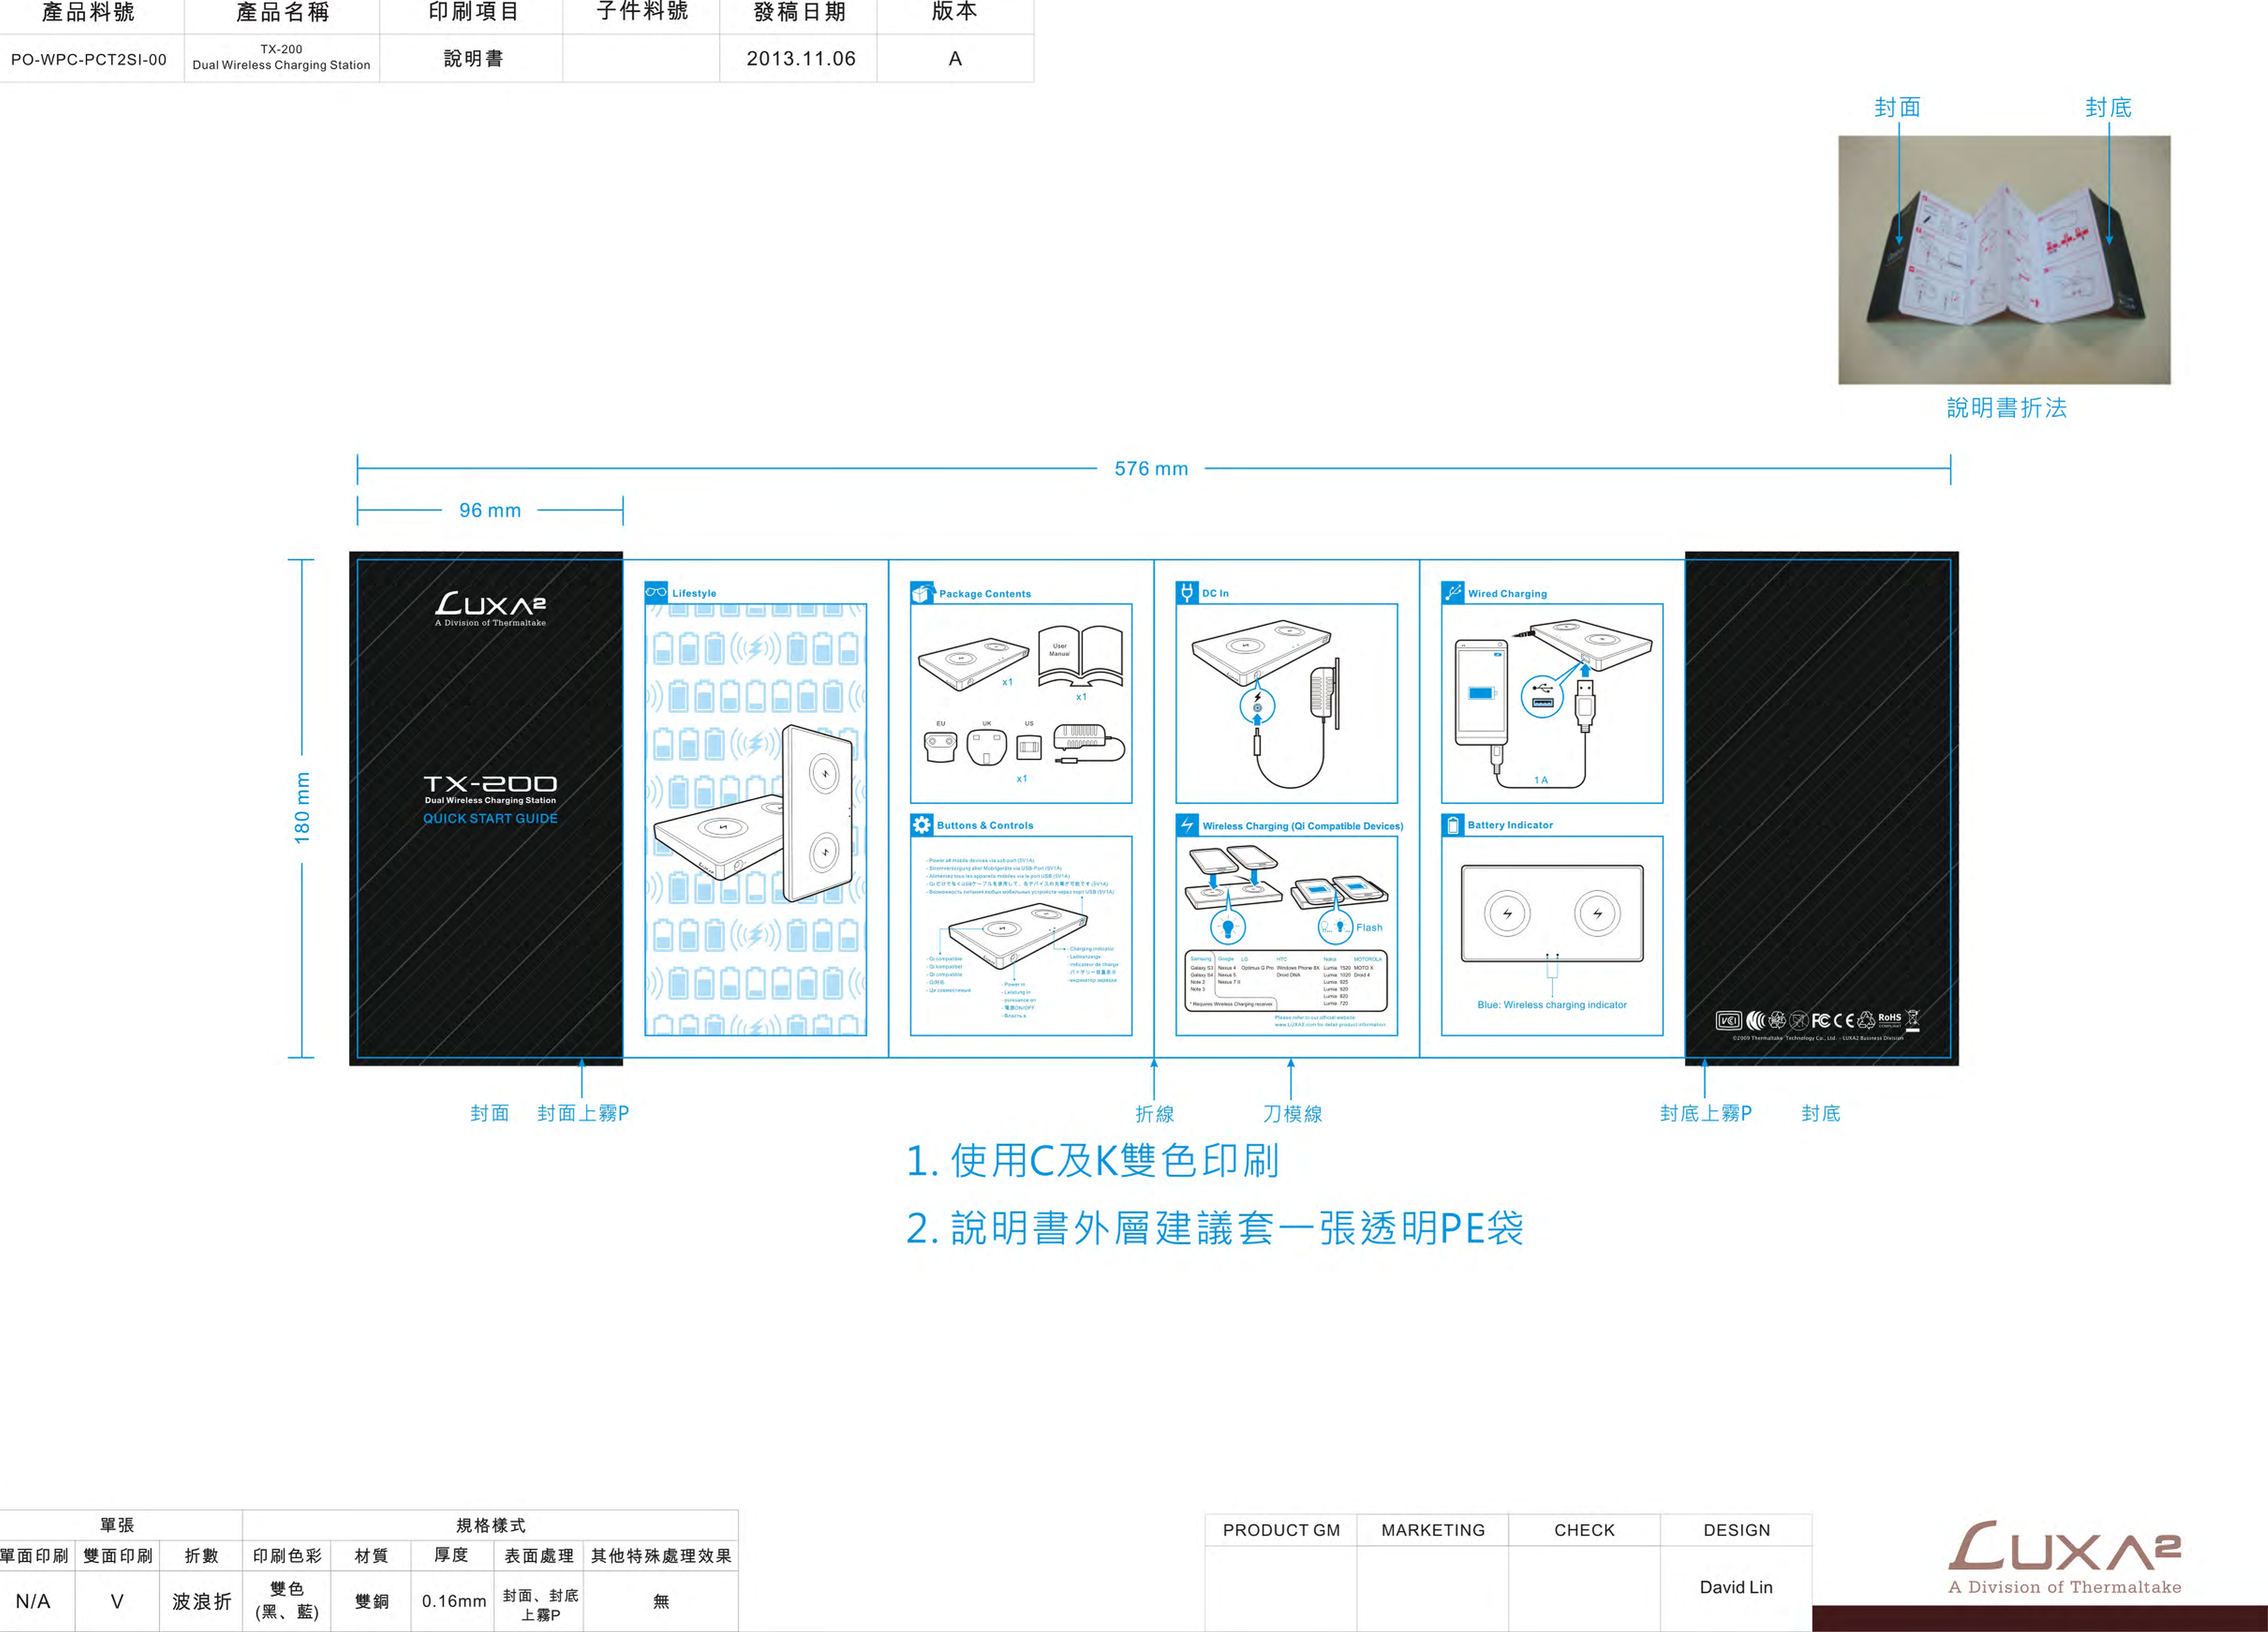Click the DESIGN column header
This screenshot has width=2268, height=1632.
(x=1736, y=1530)
